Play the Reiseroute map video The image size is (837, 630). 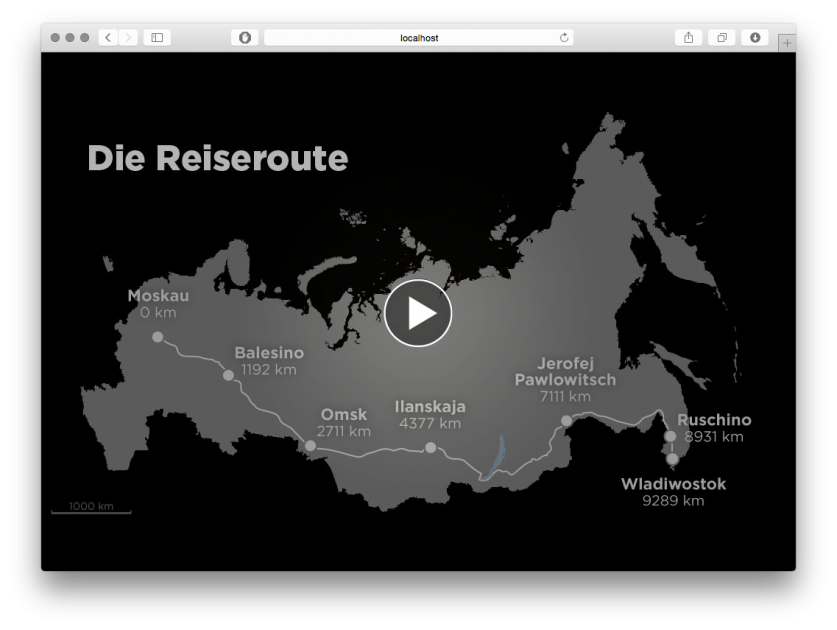(418, 313)
